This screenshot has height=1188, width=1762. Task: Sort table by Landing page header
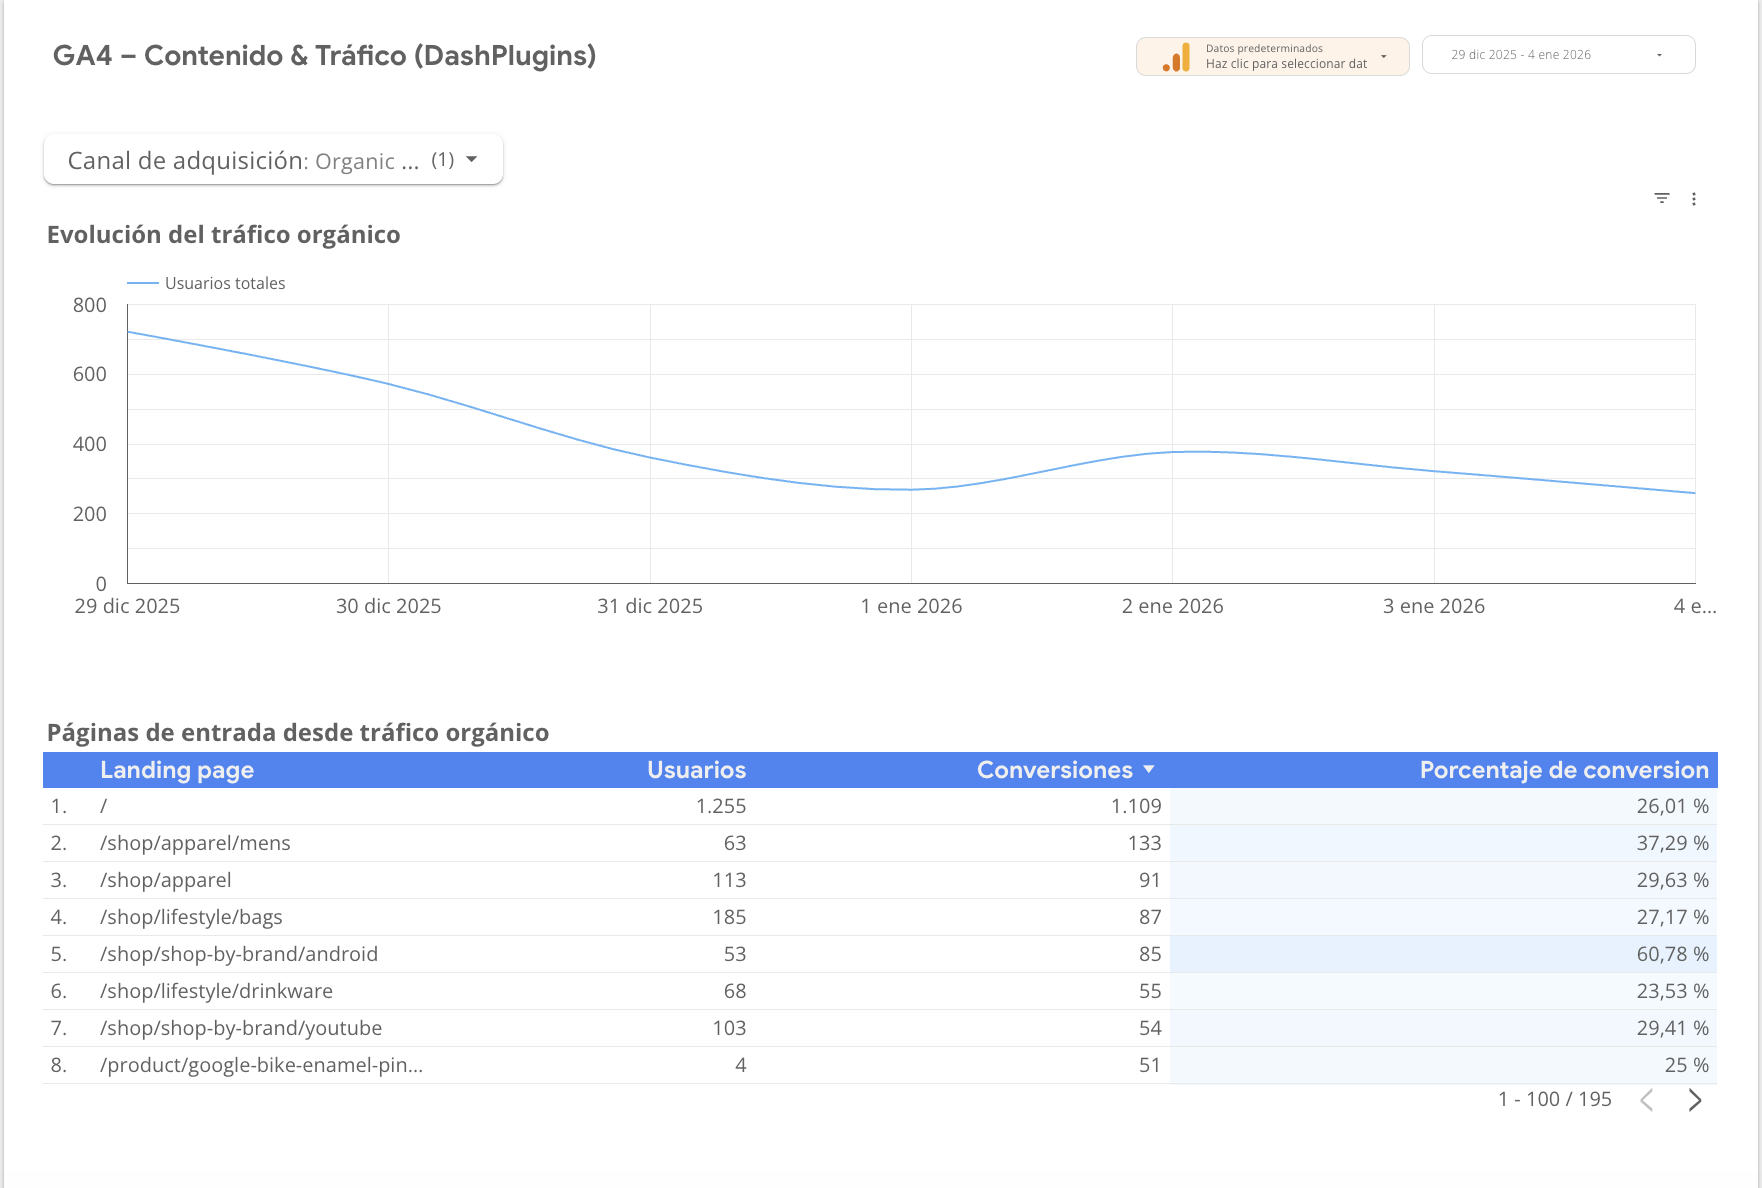tap(177, 770)
